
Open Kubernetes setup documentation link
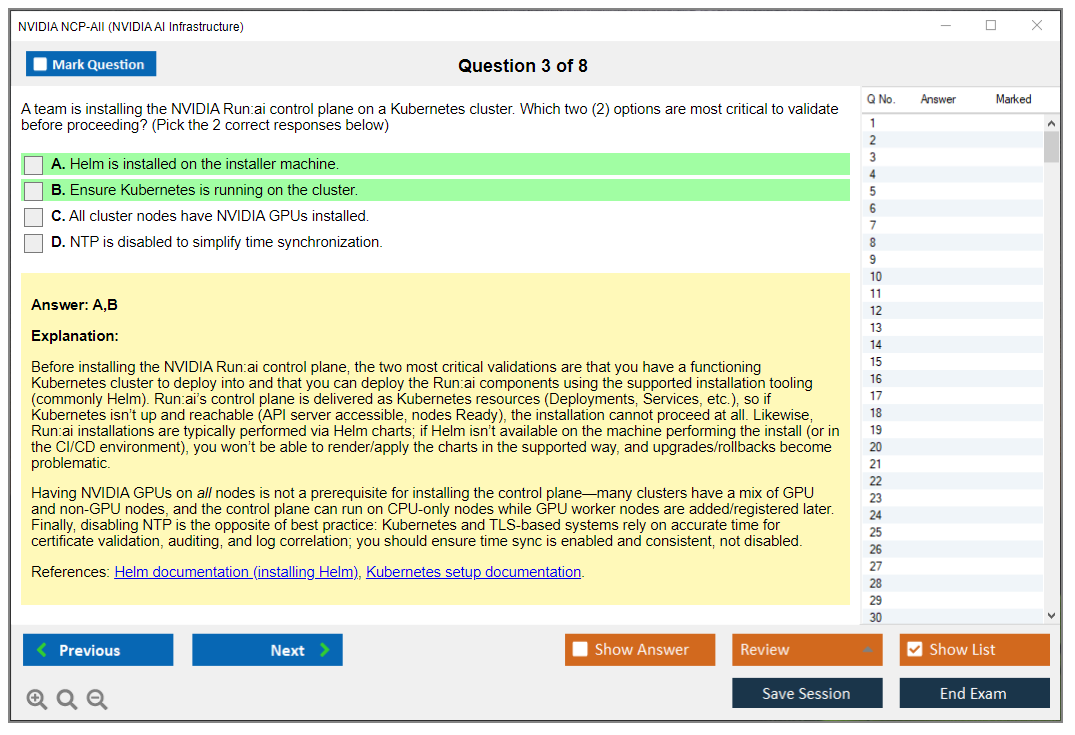click(x=473, y=572)
